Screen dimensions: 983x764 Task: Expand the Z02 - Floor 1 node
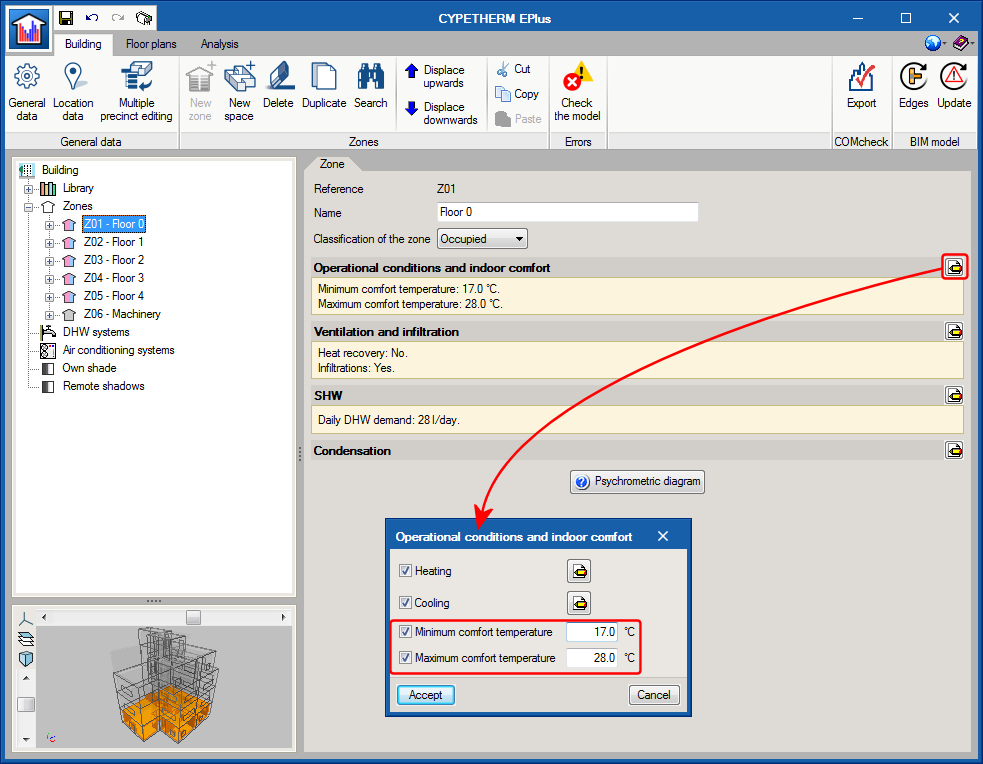coord(49,242)
